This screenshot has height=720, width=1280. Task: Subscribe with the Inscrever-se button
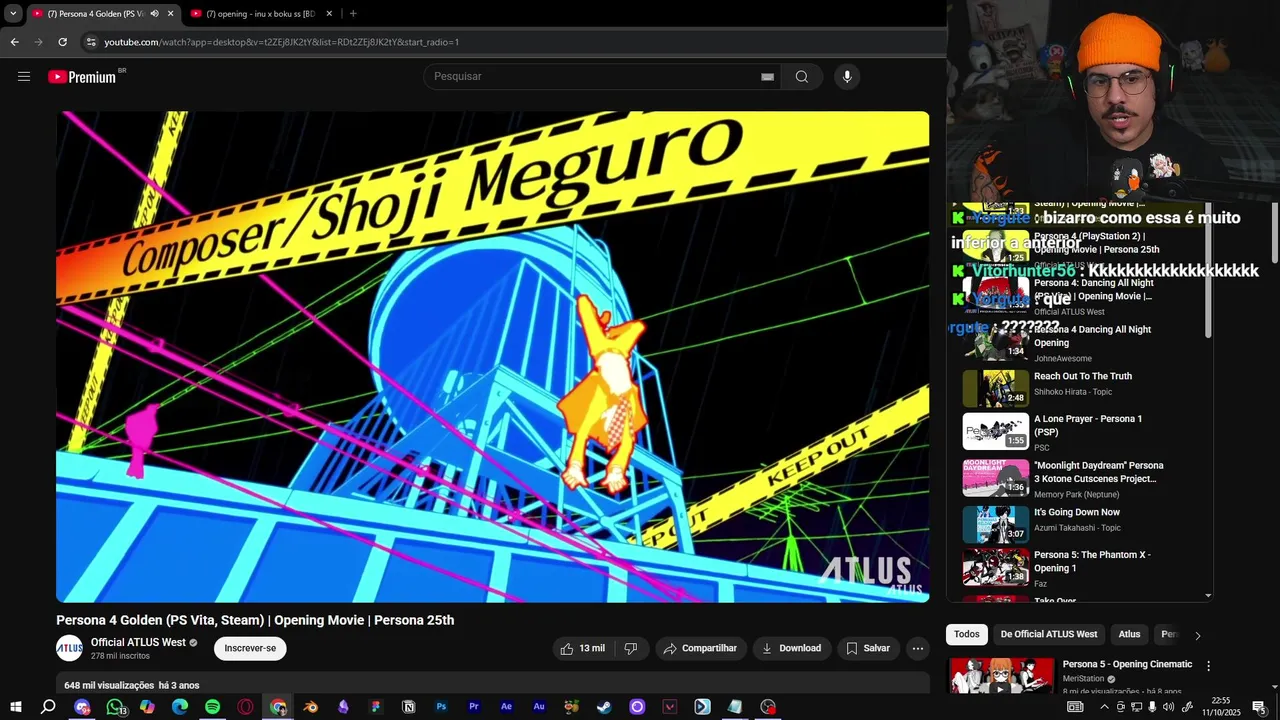[x=250, y=648]
